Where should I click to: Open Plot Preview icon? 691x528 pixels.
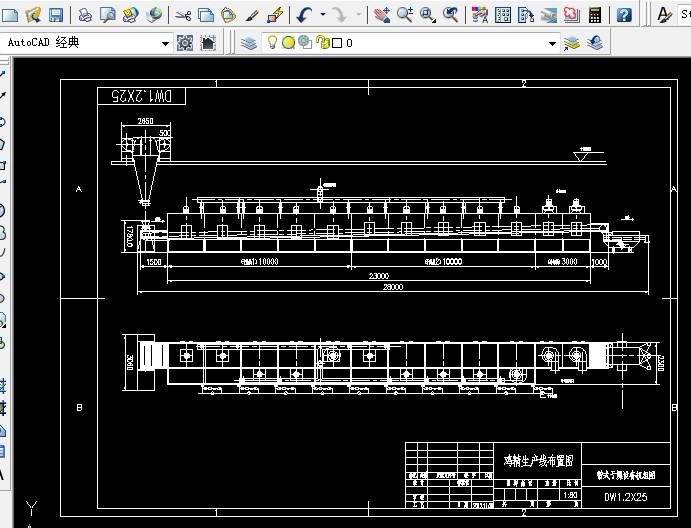[108, 15]
